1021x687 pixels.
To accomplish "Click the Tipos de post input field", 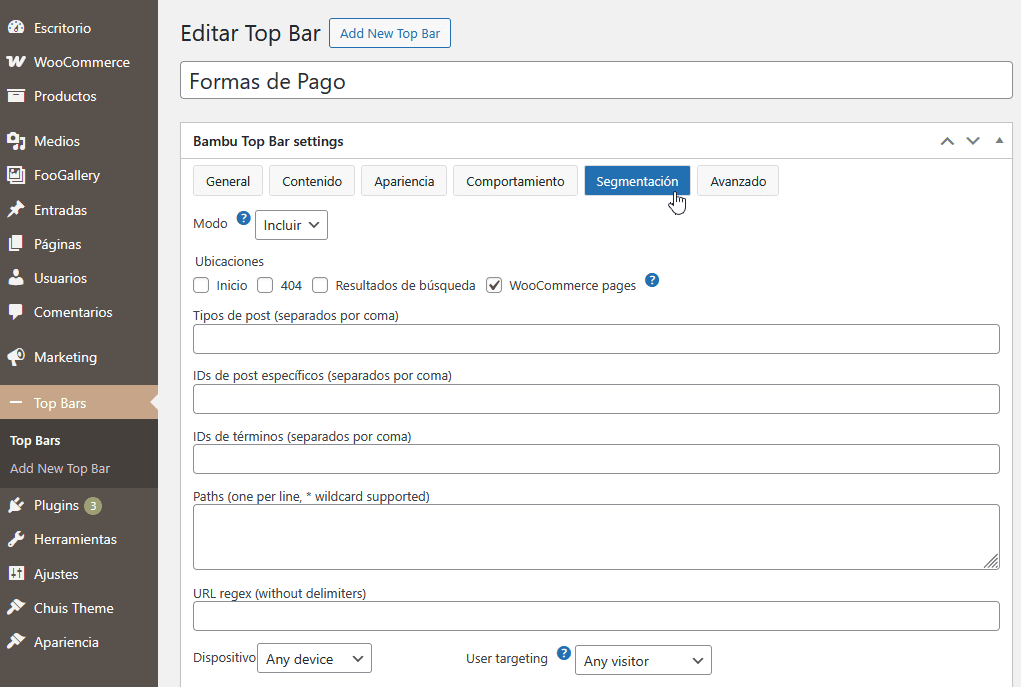I will (596, 339).
